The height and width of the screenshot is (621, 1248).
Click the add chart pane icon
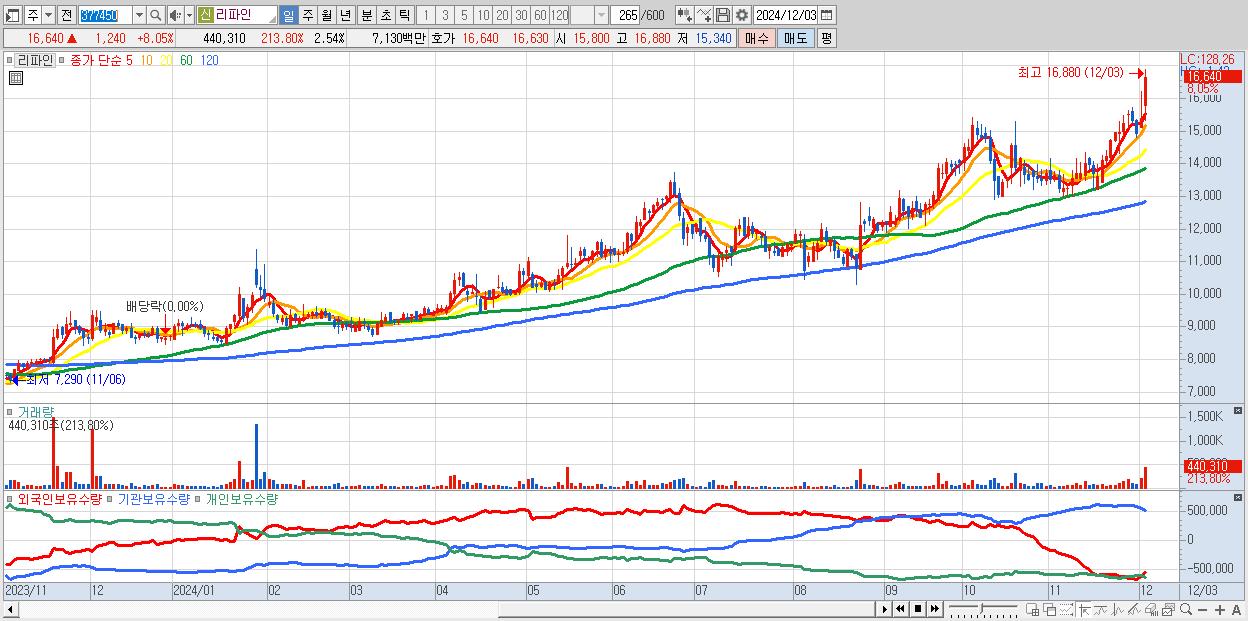(1033, 609)
